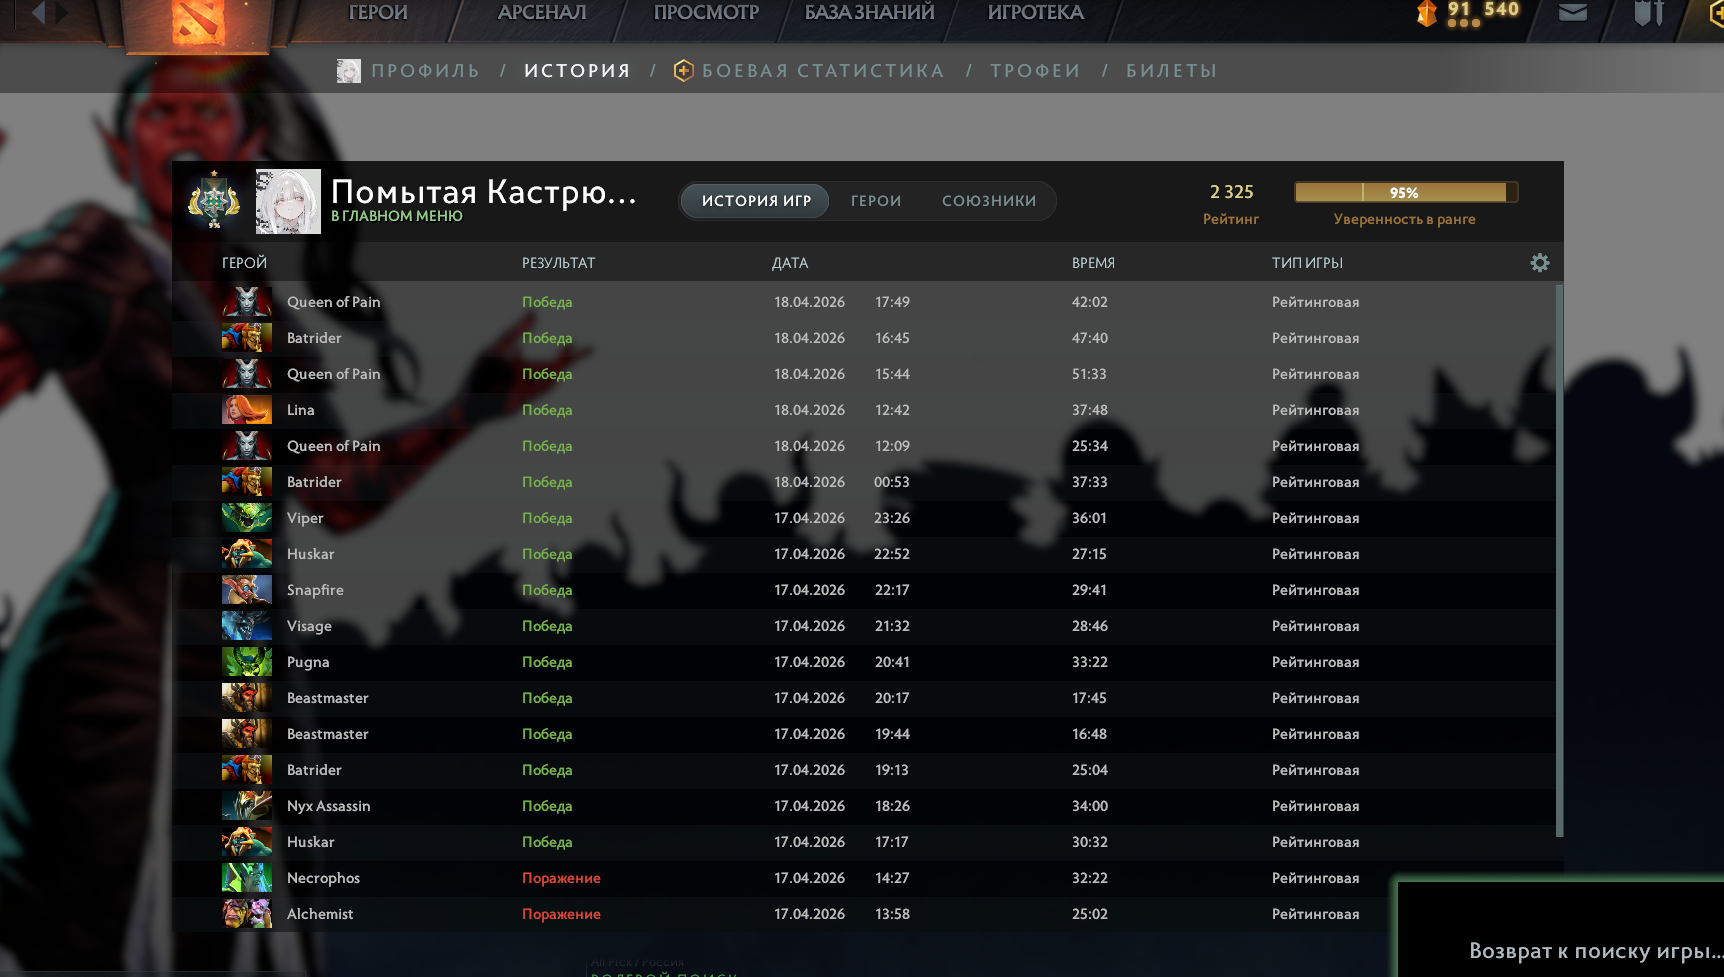Screen dimensions: 1724x977
Task: Click Beastmaster icon for the 19:44 match
Action: point(247,734)
